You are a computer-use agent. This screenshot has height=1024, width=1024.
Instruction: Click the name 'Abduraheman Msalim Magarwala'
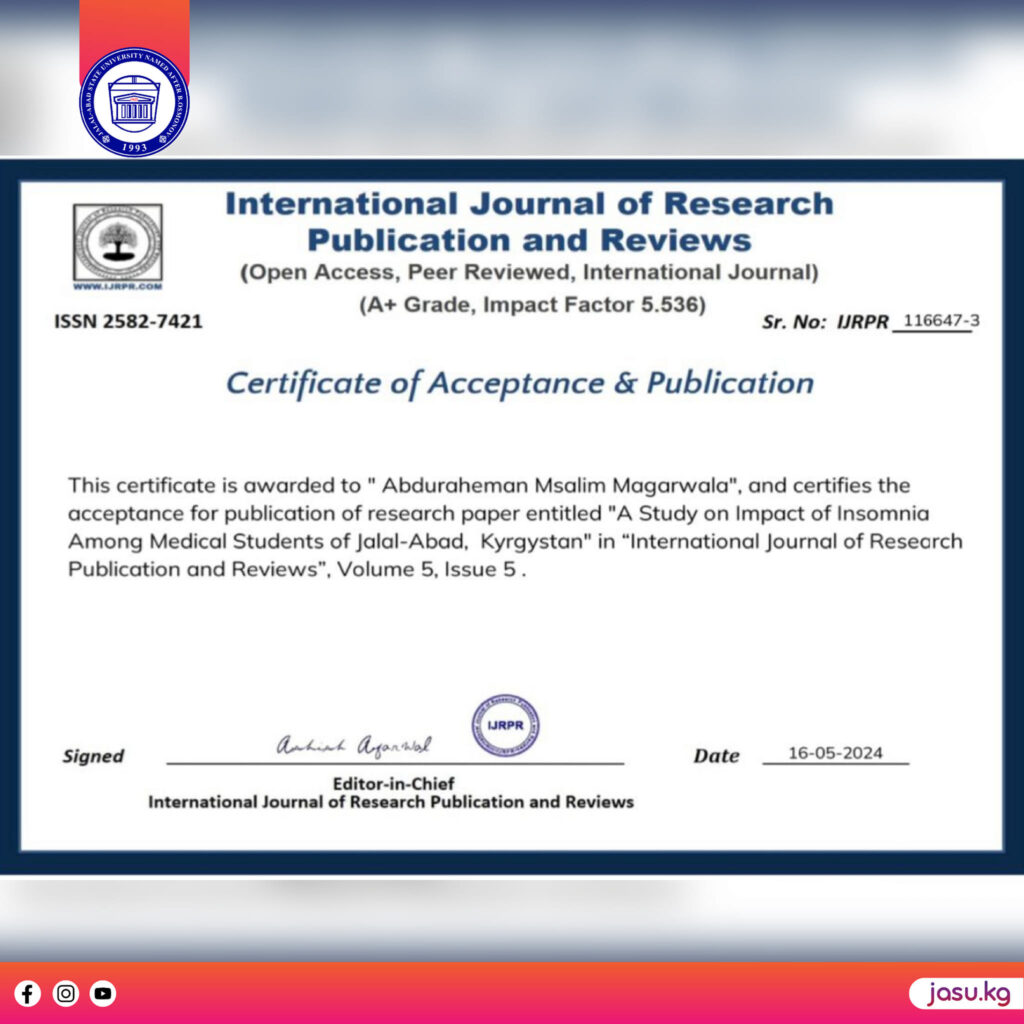coord(555,485)
